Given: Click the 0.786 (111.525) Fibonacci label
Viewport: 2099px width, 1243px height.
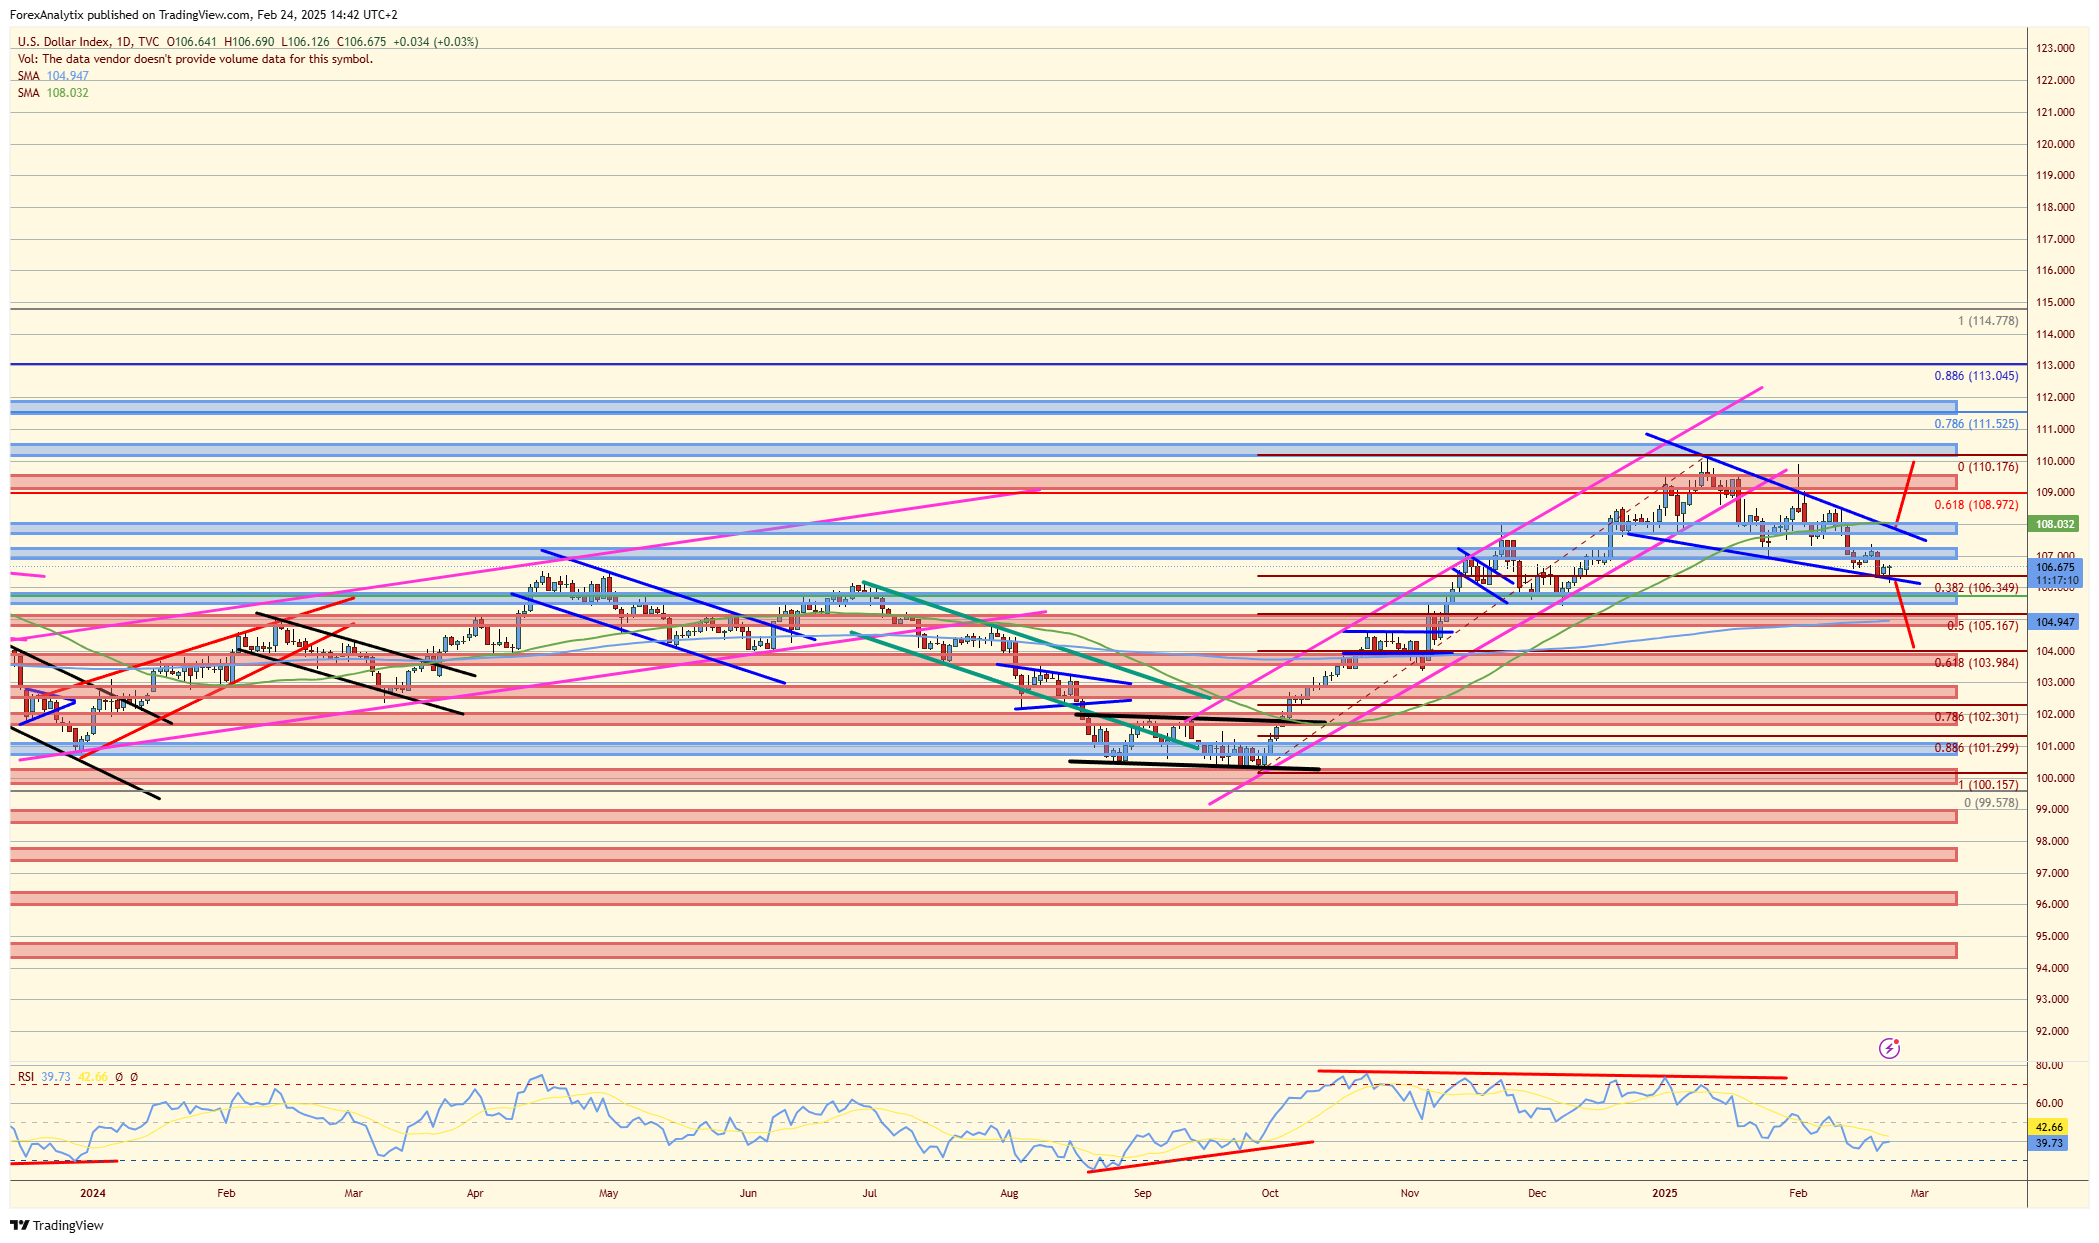Looking at the screenshot, I should point(1976,424).
